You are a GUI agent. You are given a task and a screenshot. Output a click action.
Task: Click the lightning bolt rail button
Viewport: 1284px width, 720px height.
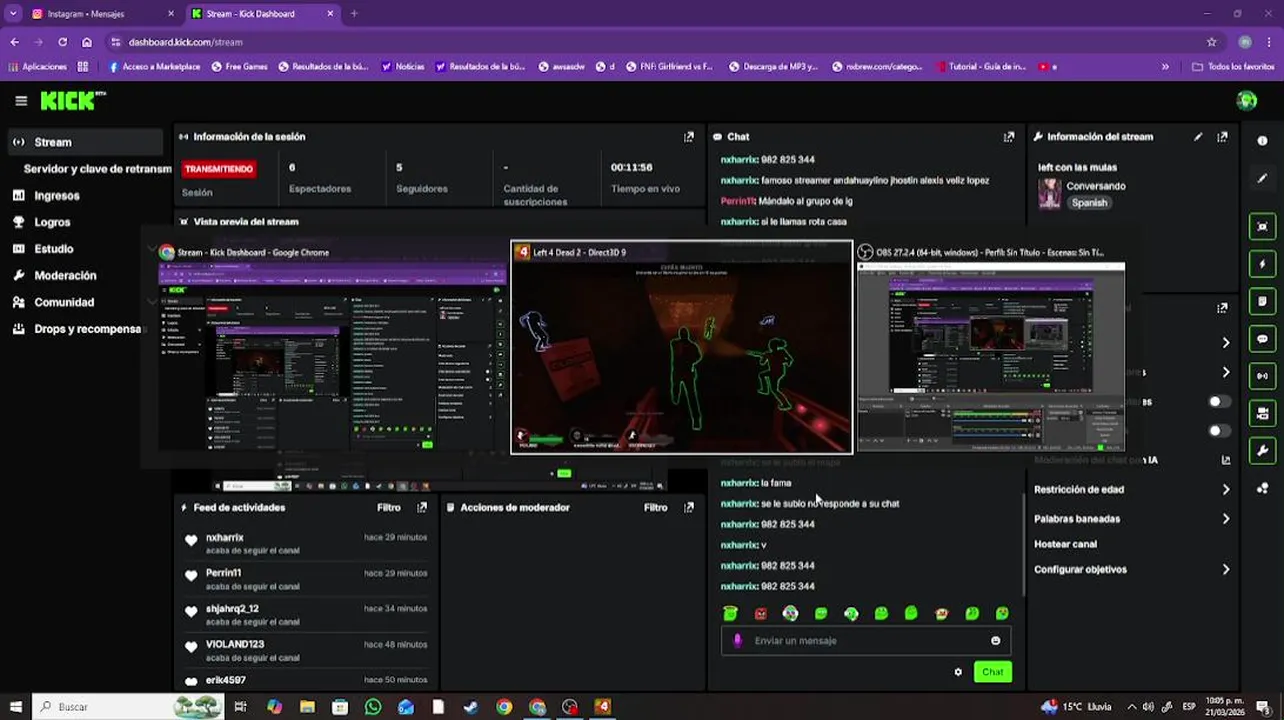point(1262,265)
